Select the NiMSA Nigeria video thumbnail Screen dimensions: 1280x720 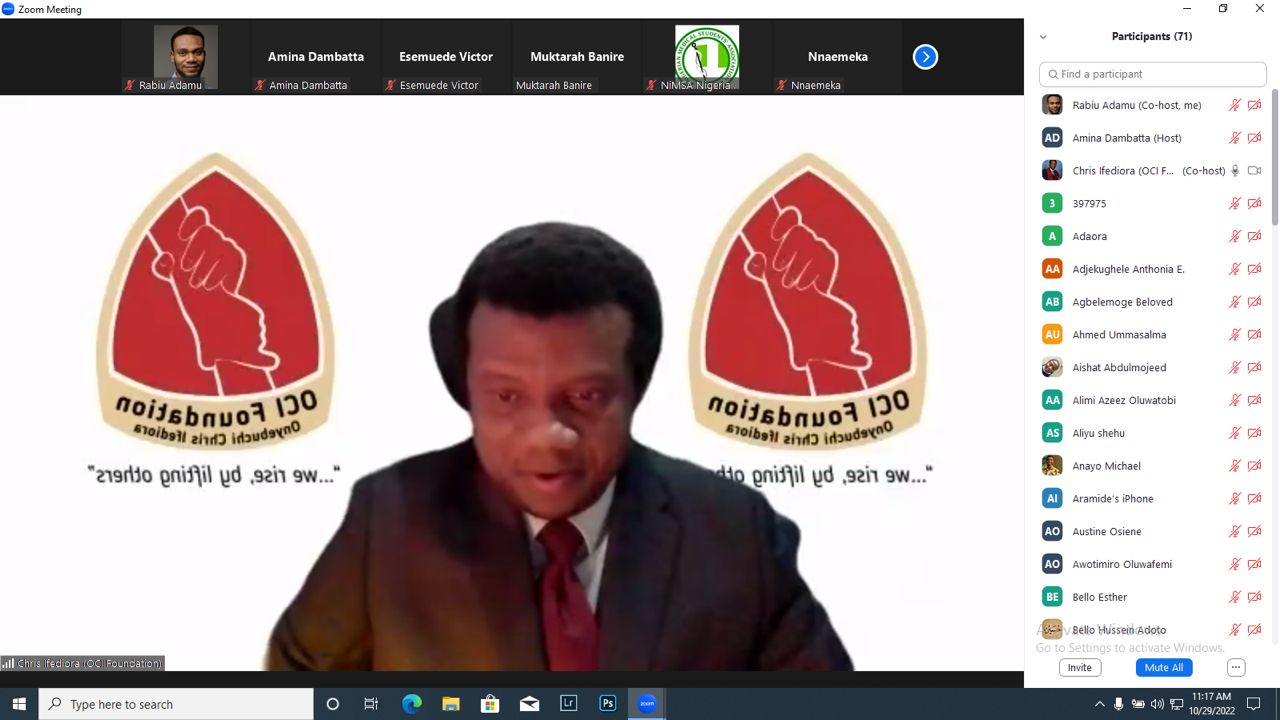pos(706,57)
